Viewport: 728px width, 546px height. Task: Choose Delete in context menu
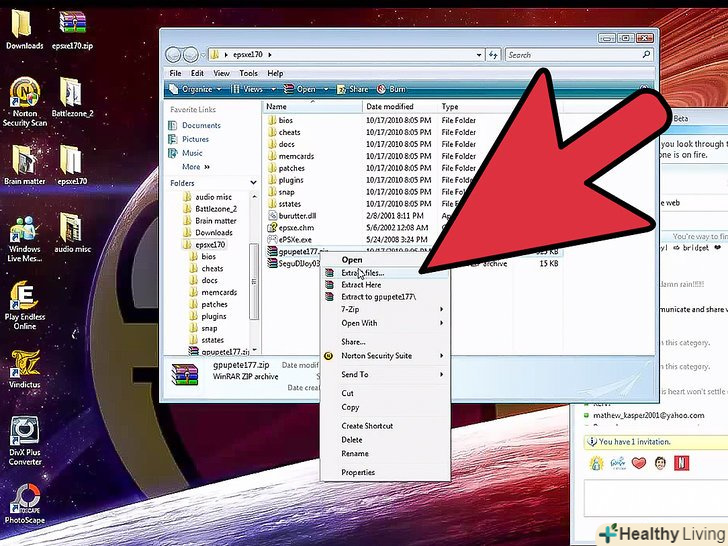click(385, 440)
